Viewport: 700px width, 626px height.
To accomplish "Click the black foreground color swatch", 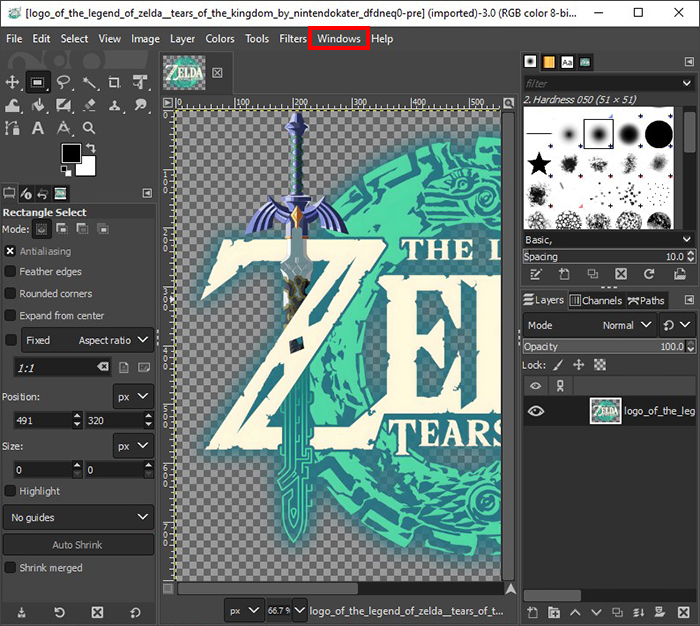I will pyautogui.click(x=71, y=153).
